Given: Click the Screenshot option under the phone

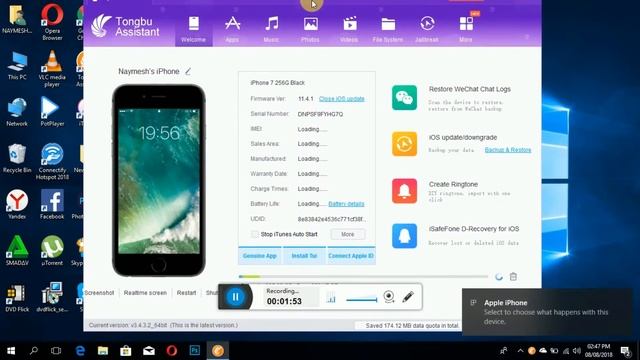Looking at the screenshot, I should tap(99, 293).
